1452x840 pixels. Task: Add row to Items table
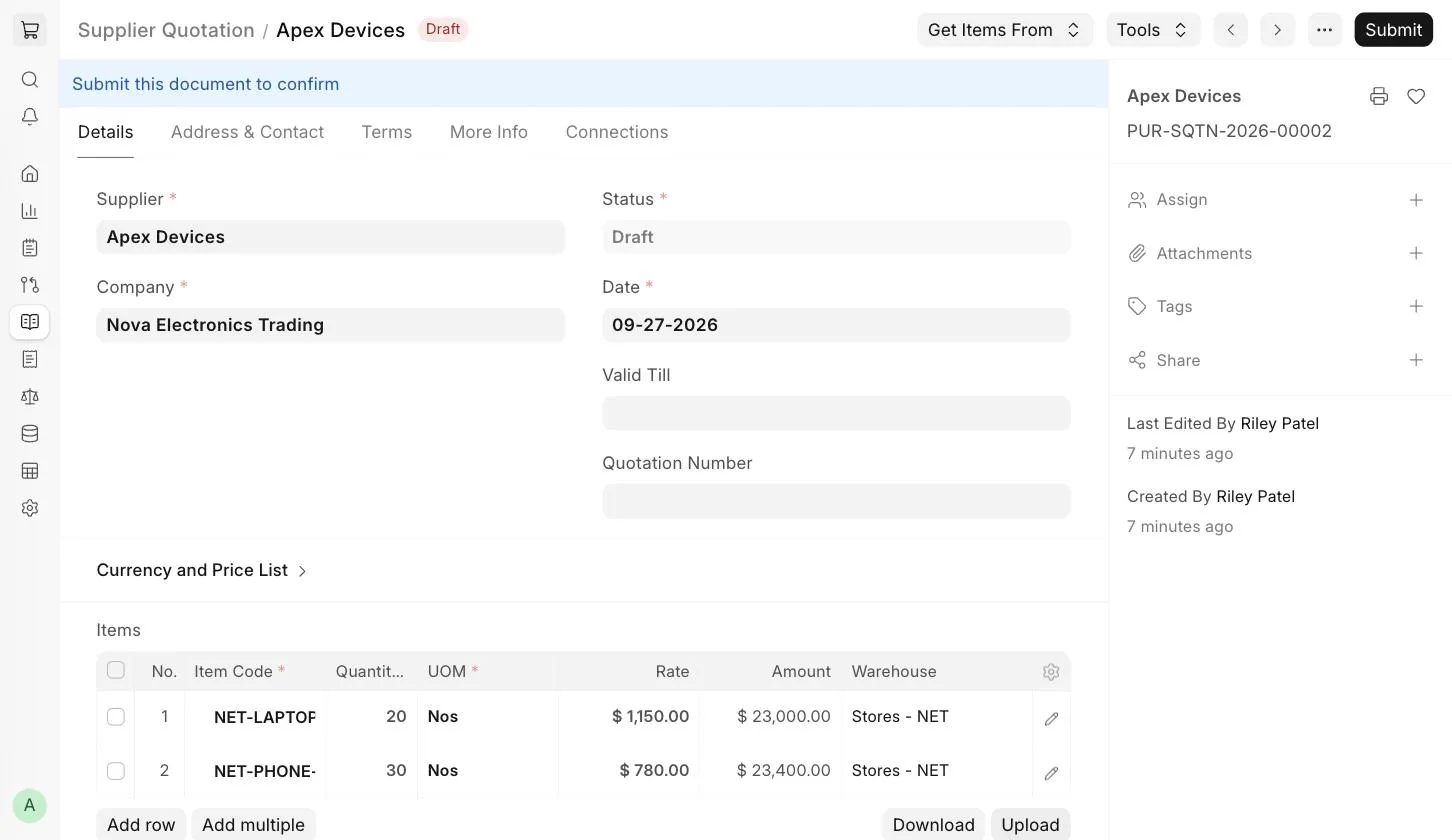(x=141, y=825)
